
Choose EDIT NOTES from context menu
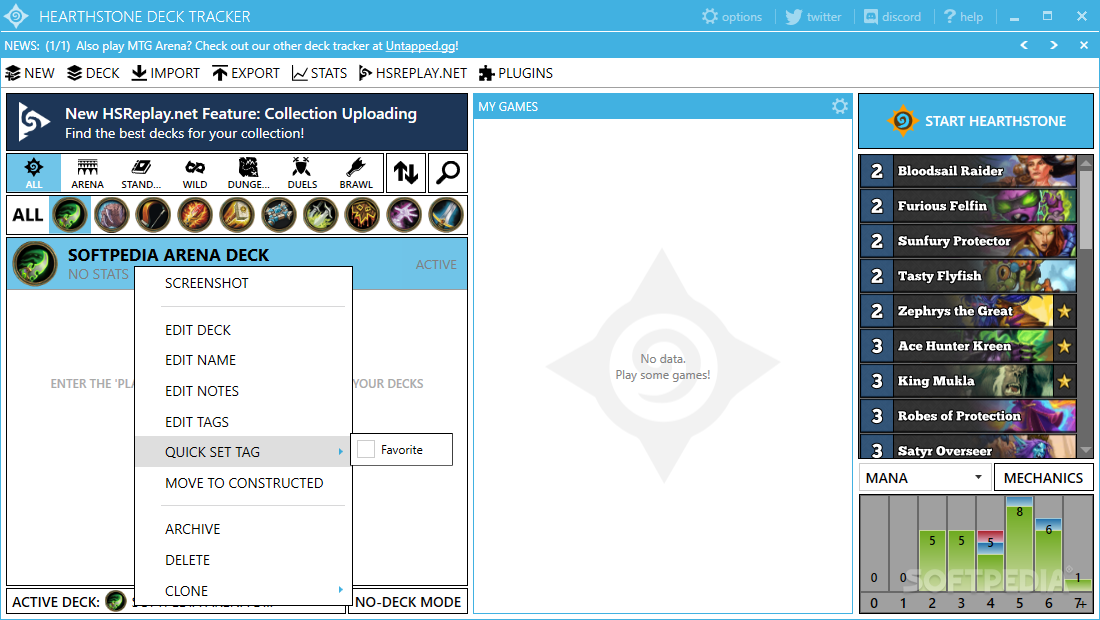pyautogui.click(x=243, y=391)
